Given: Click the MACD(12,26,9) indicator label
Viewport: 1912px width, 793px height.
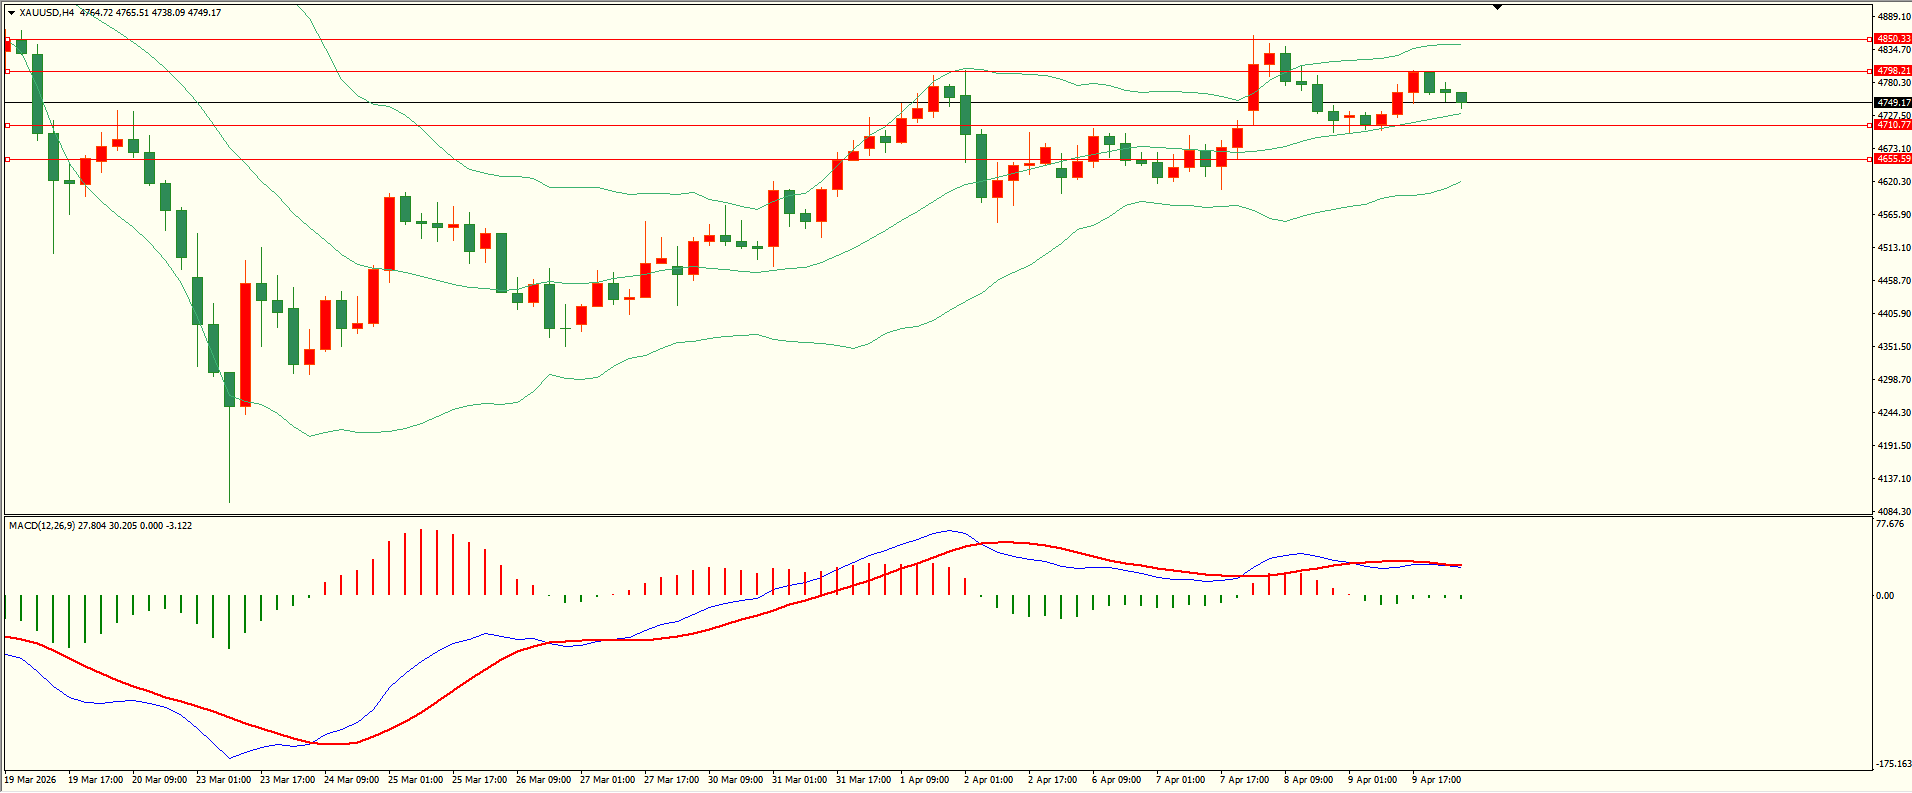Looking at the screenshot, I should (41, 526).
